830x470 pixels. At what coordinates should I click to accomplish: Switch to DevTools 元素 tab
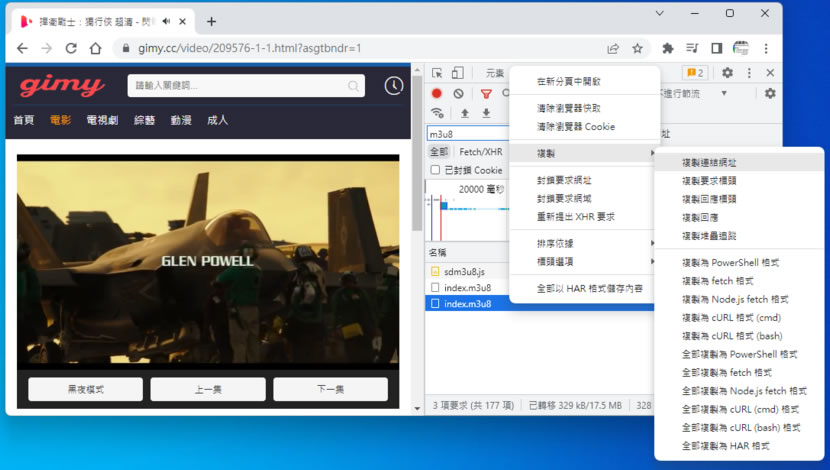(495, 73)
